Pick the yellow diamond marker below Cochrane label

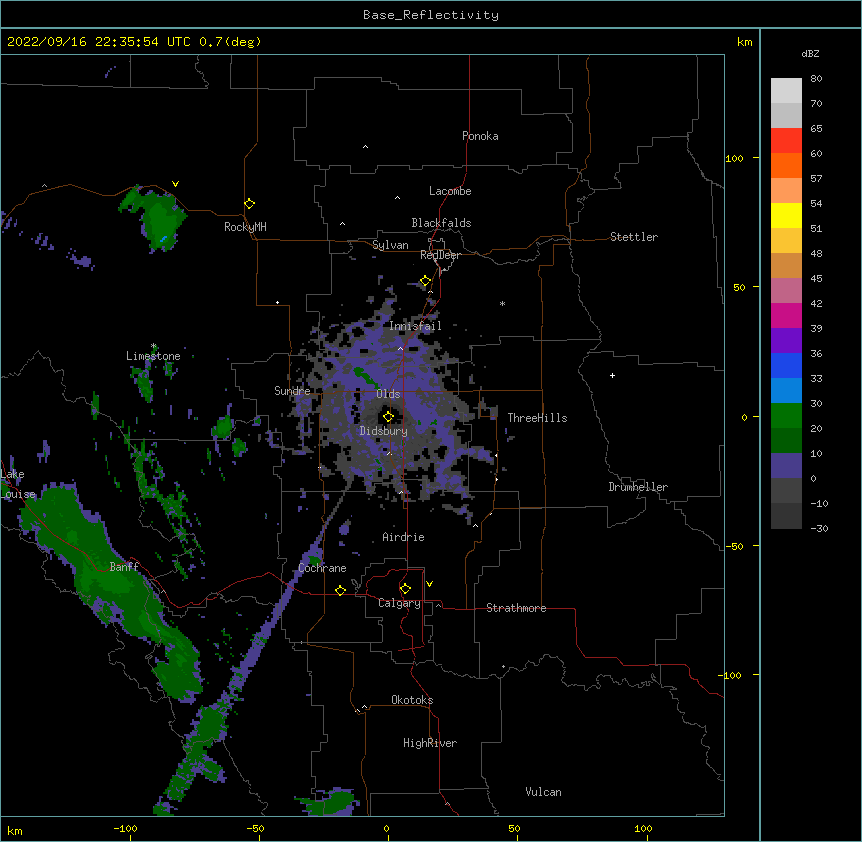[340, 590]
